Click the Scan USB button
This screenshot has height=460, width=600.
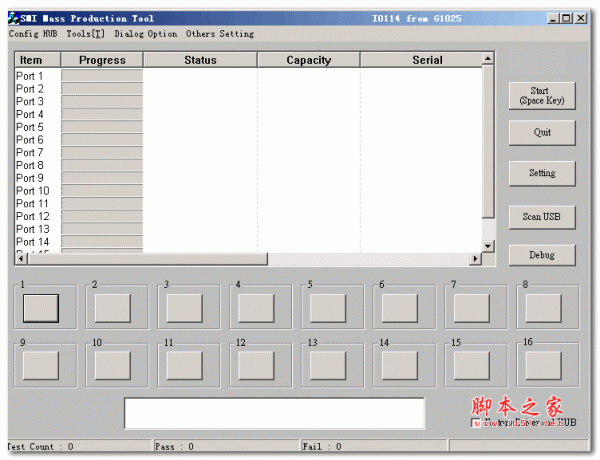tap(542, 217)
